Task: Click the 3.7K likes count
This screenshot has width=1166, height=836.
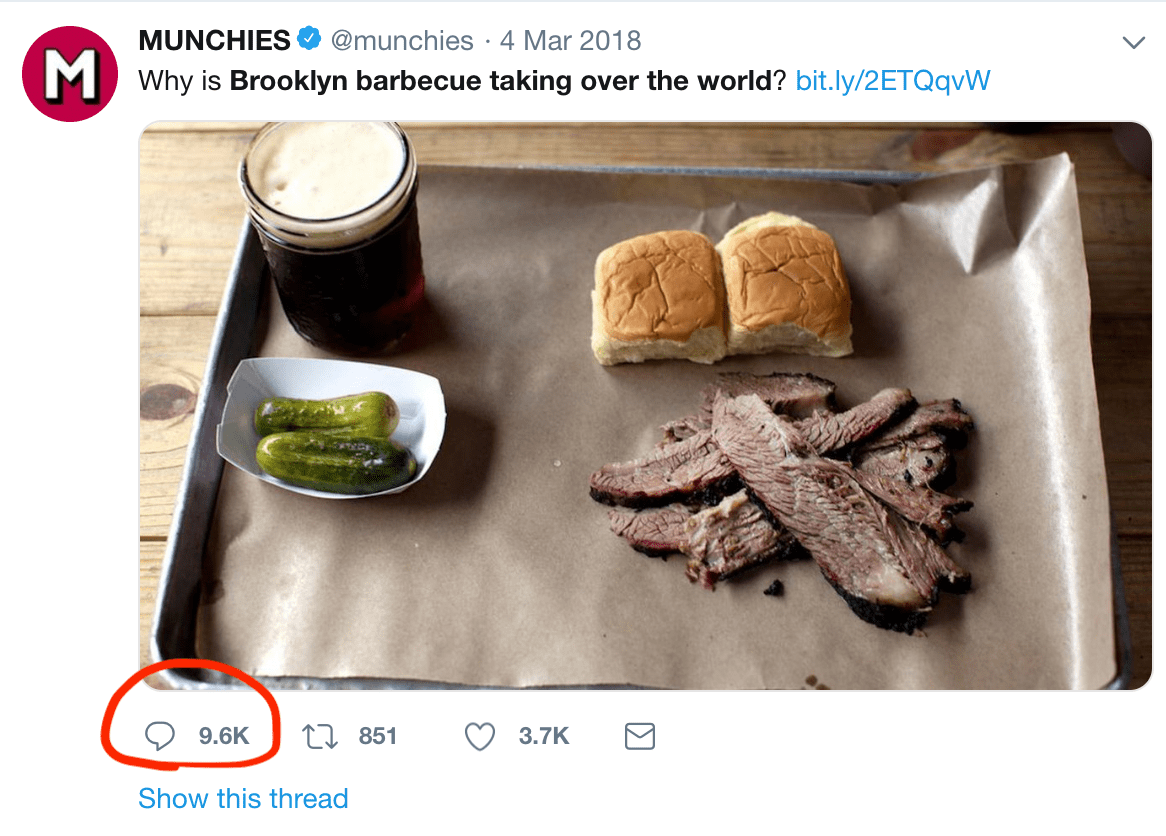Action: [544, 737]
